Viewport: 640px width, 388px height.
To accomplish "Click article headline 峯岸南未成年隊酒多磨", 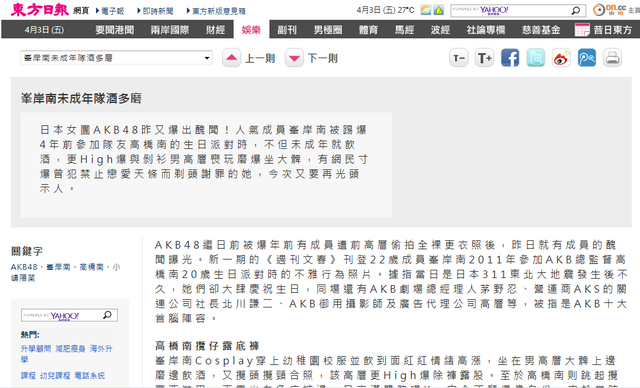I will tap(81, 98).
